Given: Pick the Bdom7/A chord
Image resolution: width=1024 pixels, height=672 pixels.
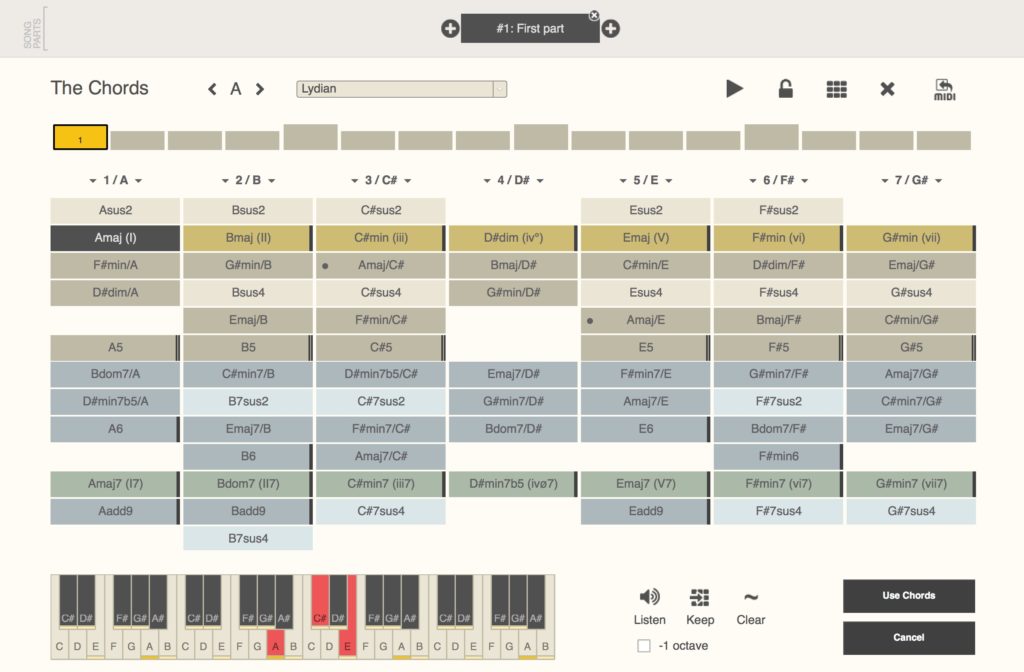Looking at the screenshot, I should (115, 374).
